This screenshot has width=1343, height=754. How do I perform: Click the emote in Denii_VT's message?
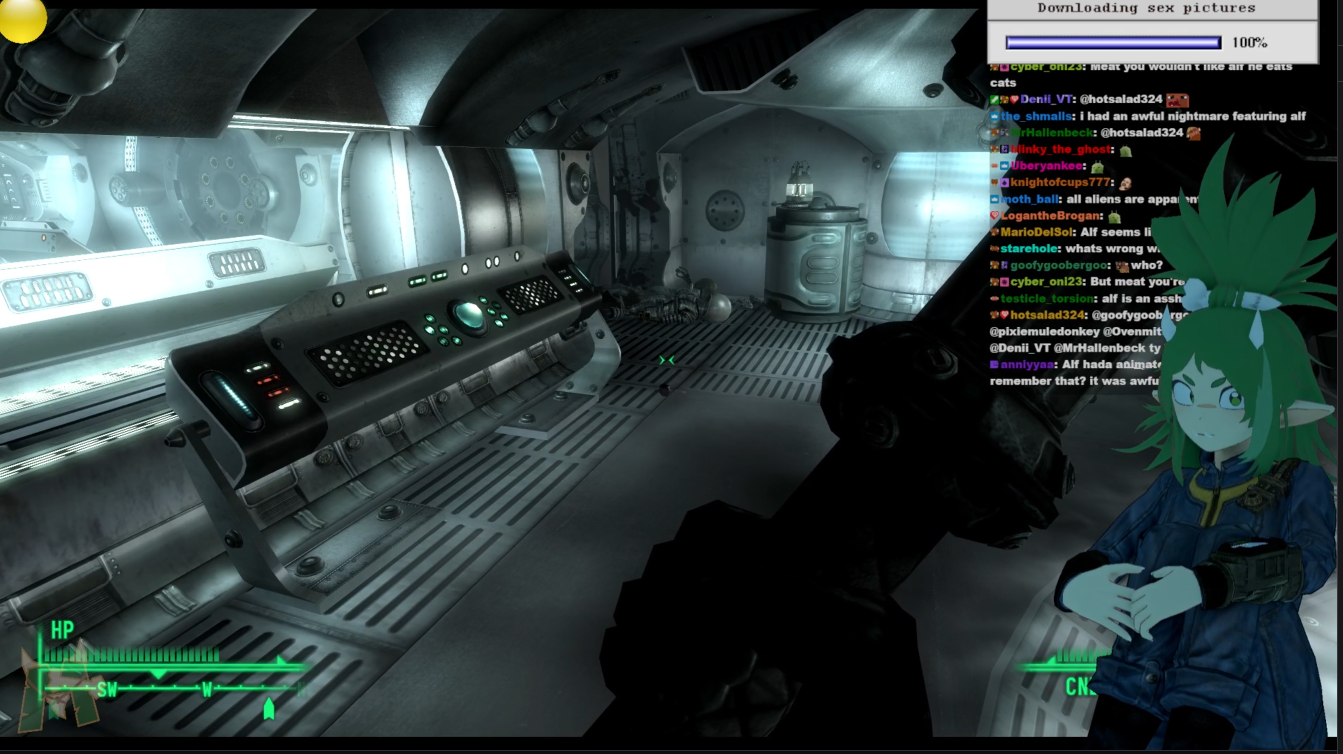click(1177, 100)
